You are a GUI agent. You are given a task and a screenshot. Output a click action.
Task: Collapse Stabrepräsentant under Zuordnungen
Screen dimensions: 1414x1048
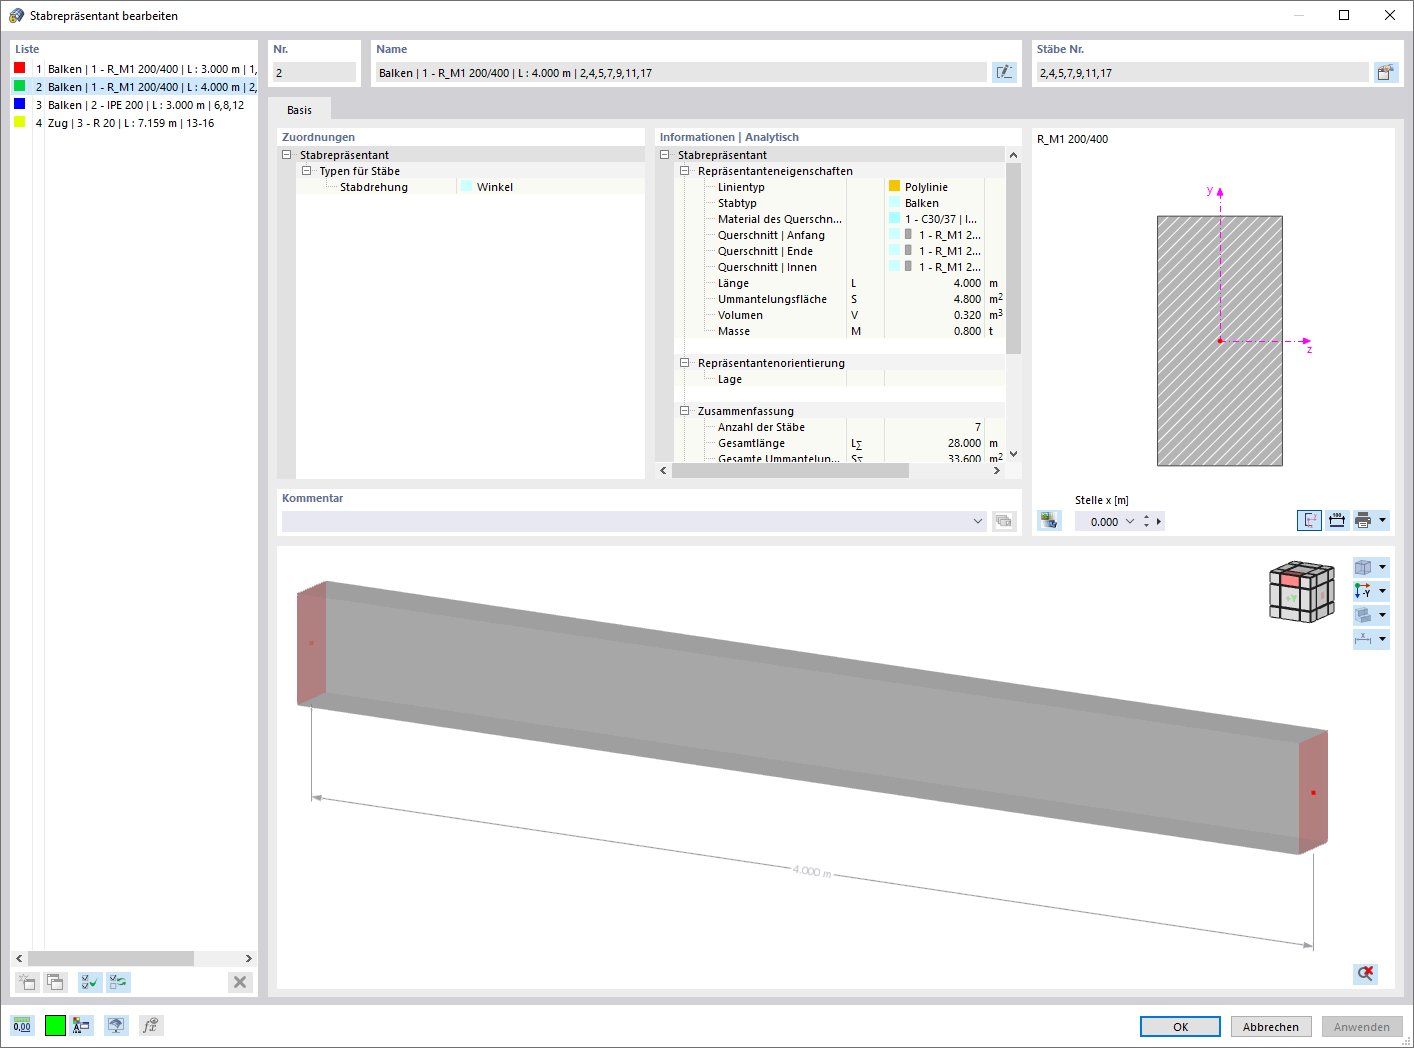tap(287, 155)
